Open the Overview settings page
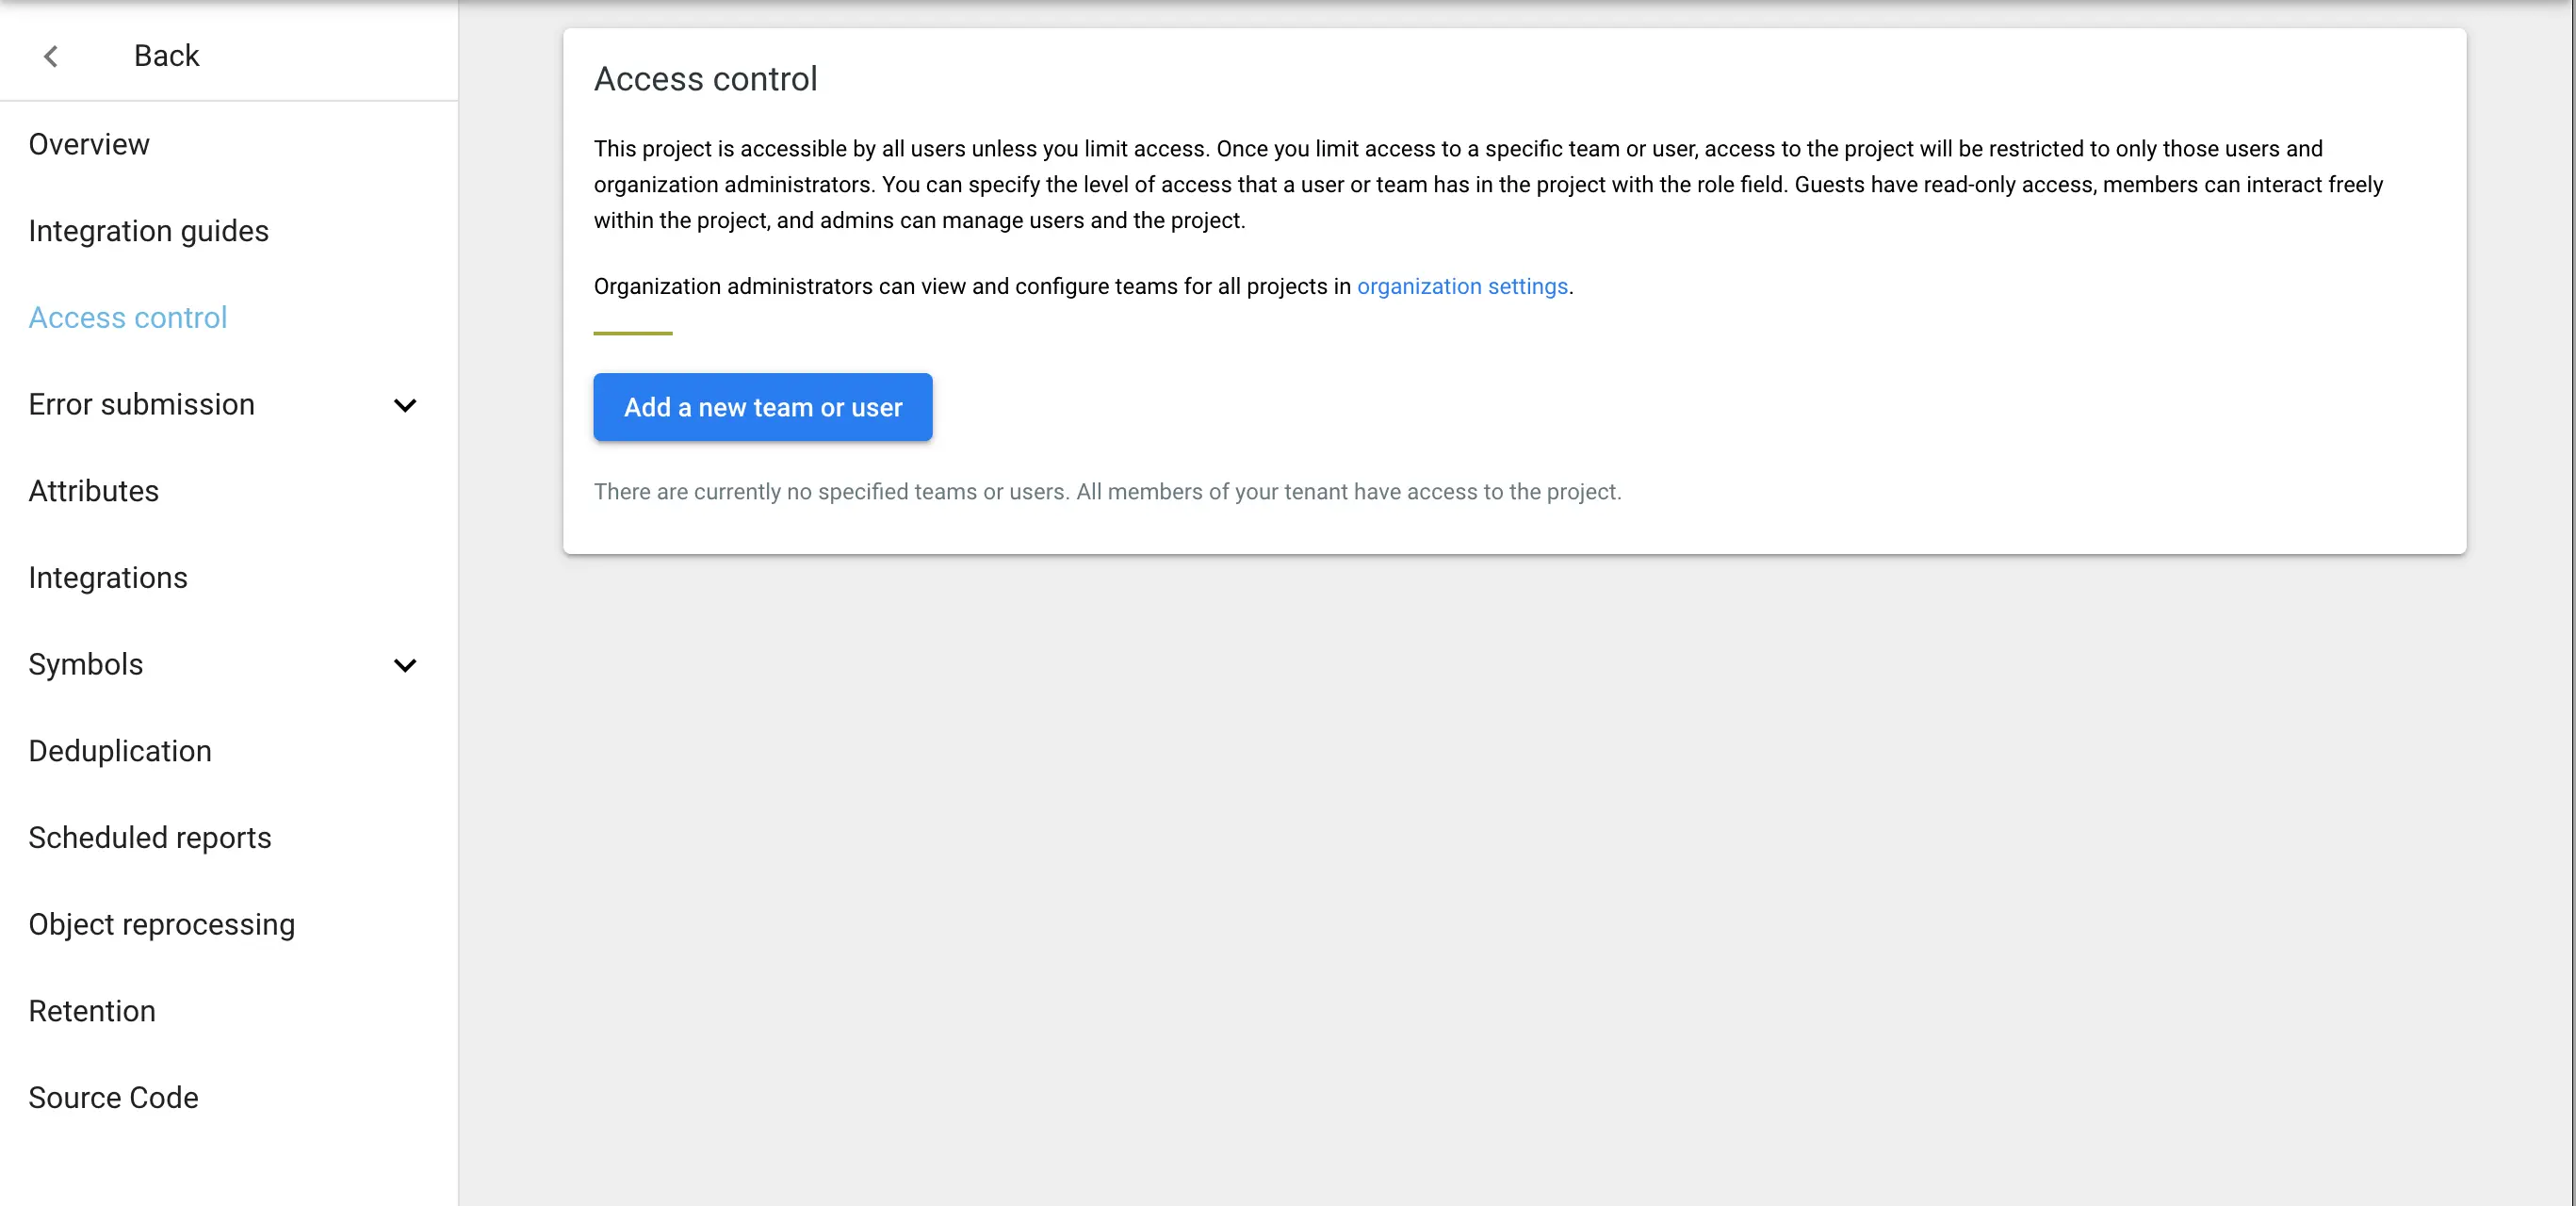2576x1206 pixels. pos(89,145)
